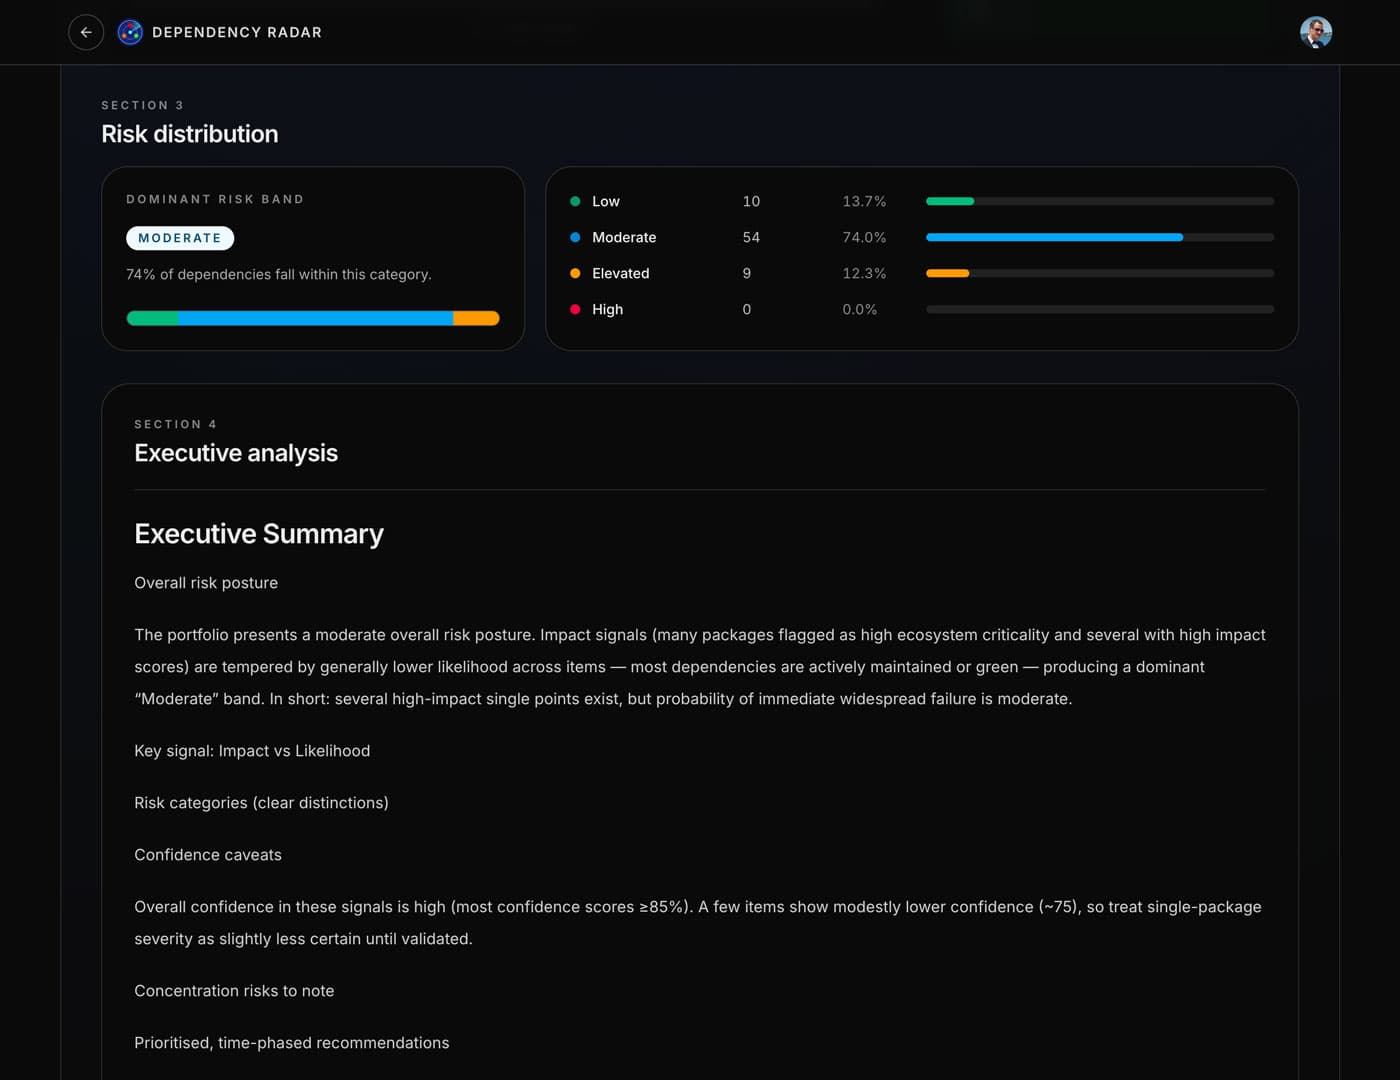
Task: Toggle the orange Elevated band legend dot
Action: [575, 273]
